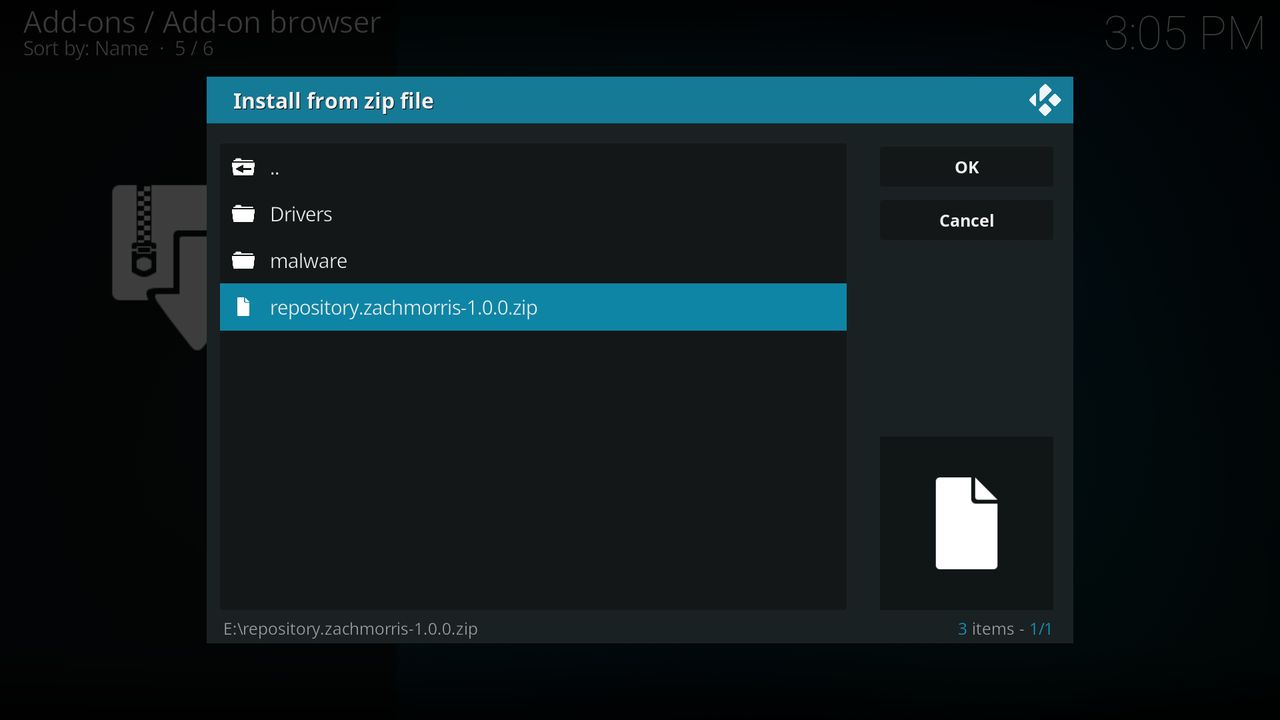Click the '3 items - 1/1' counter
1280x720 pixels.
click(x=1005, y=629)
